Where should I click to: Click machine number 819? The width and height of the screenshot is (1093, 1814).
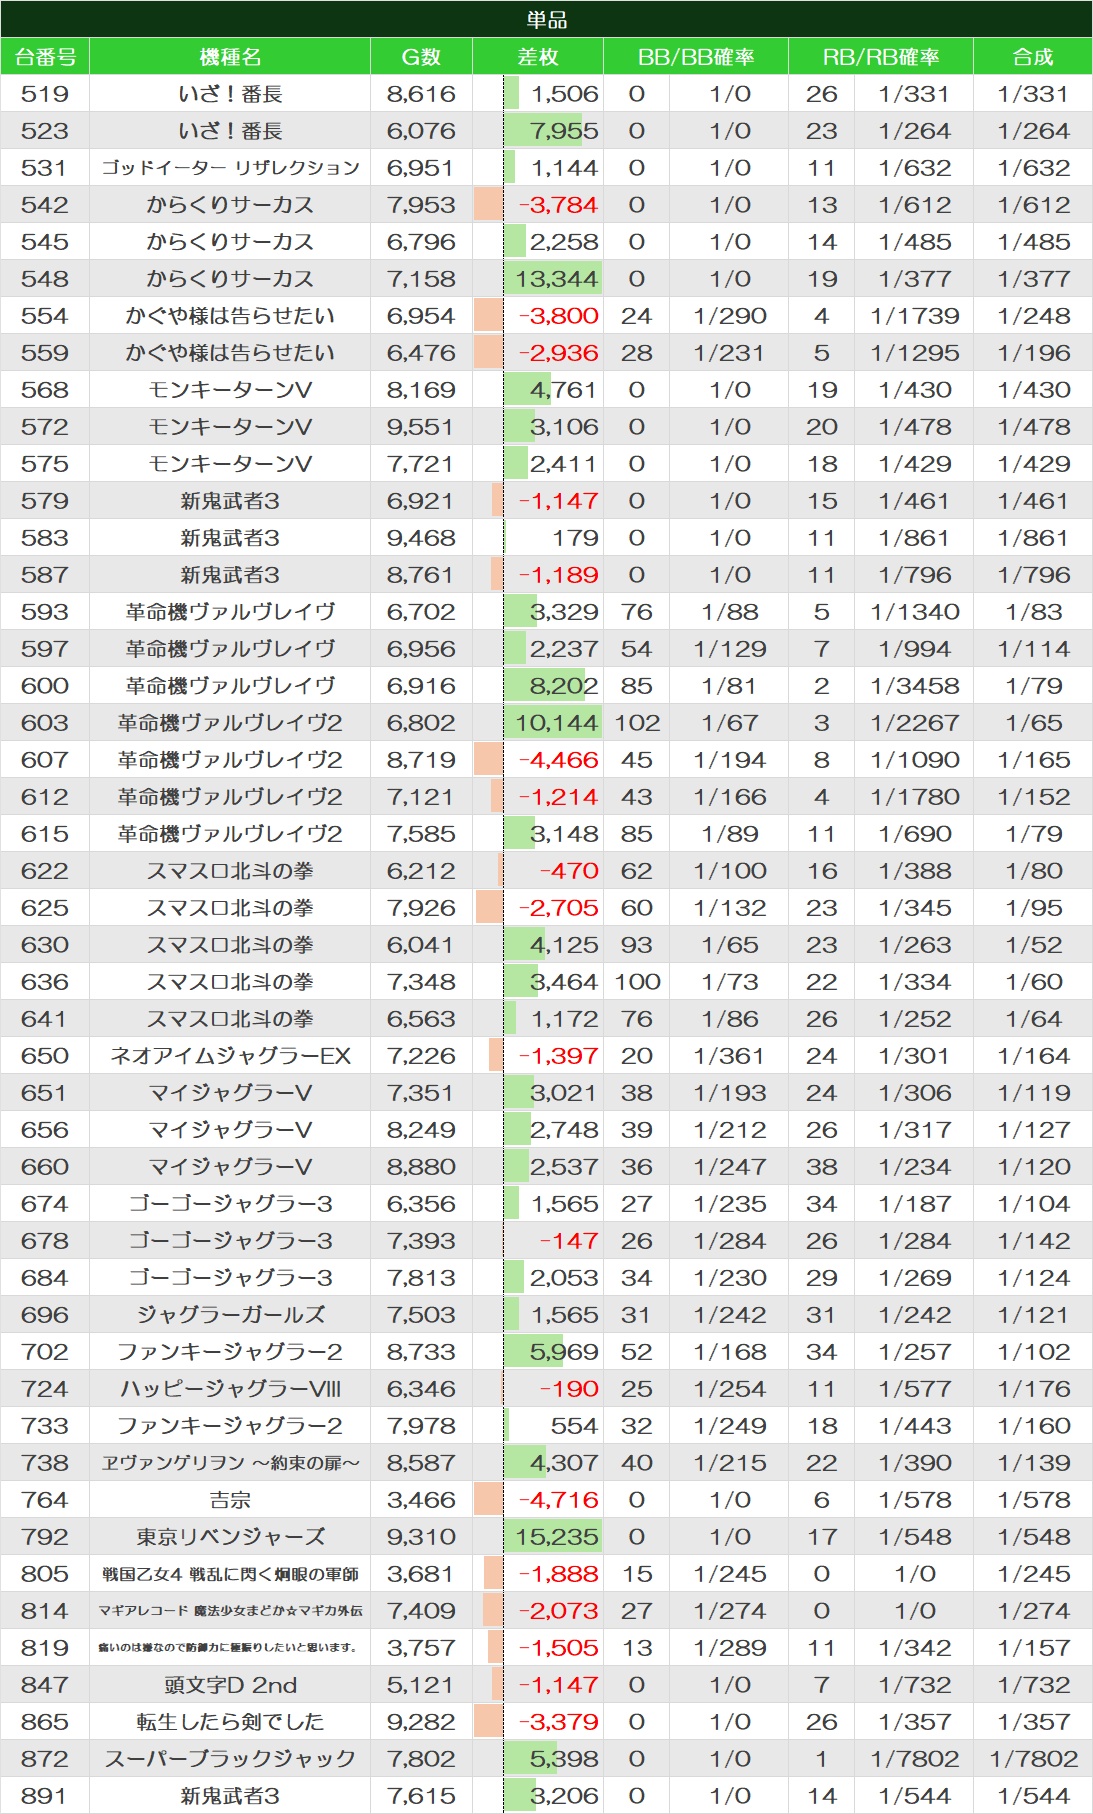pos(45,1648)
